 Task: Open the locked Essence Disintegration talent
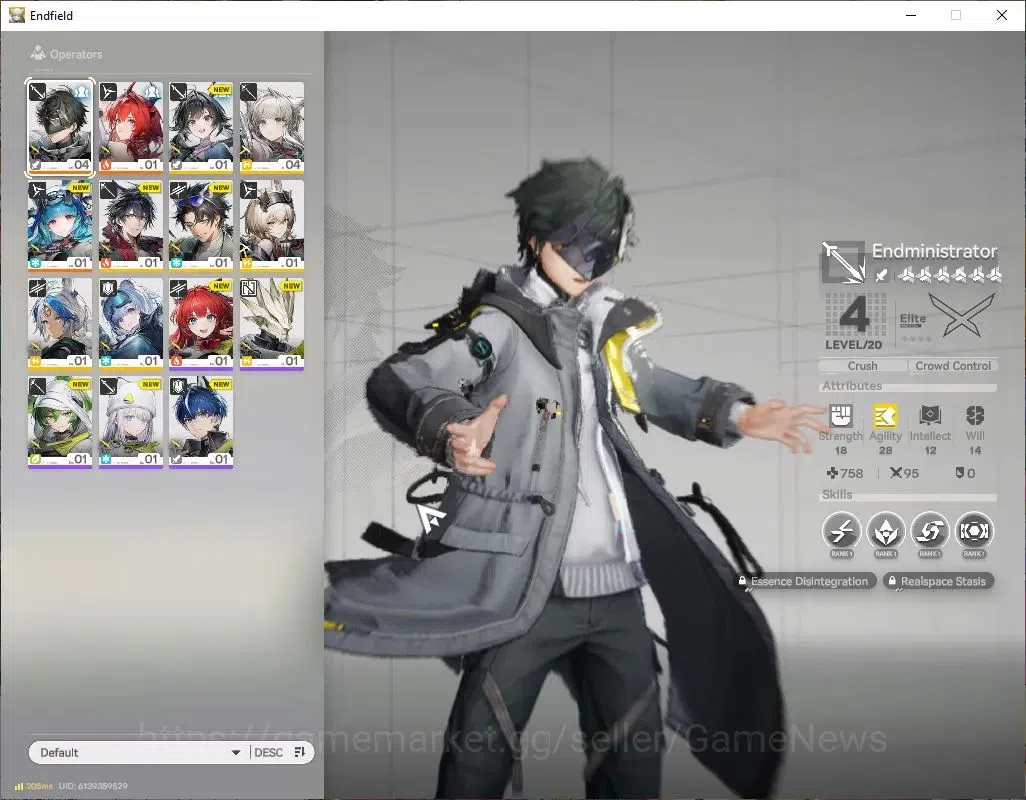pos(804,581)
